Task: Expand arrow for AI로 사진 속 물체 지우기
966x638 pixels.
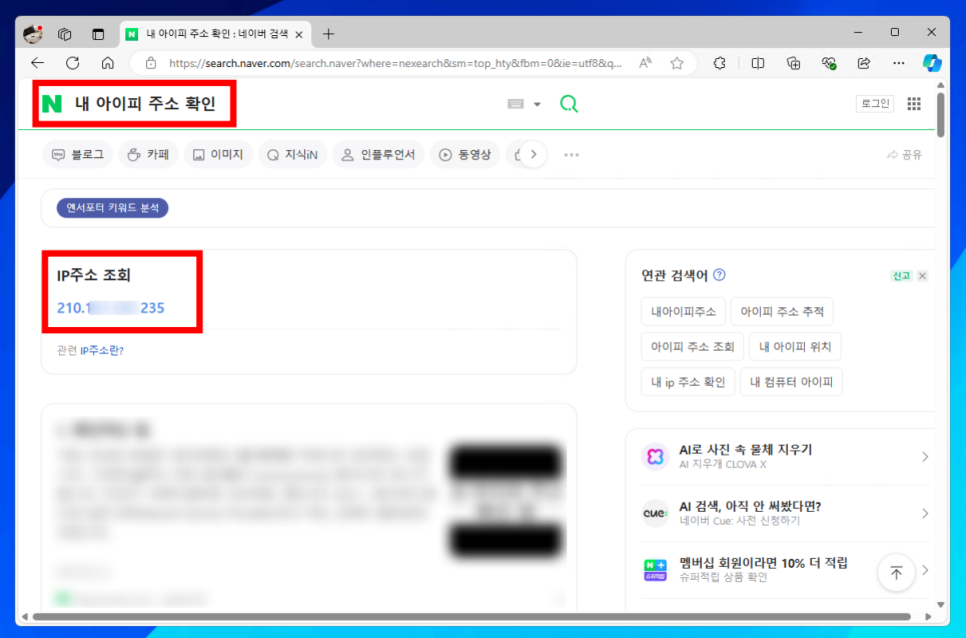Action: coord(925,456)
